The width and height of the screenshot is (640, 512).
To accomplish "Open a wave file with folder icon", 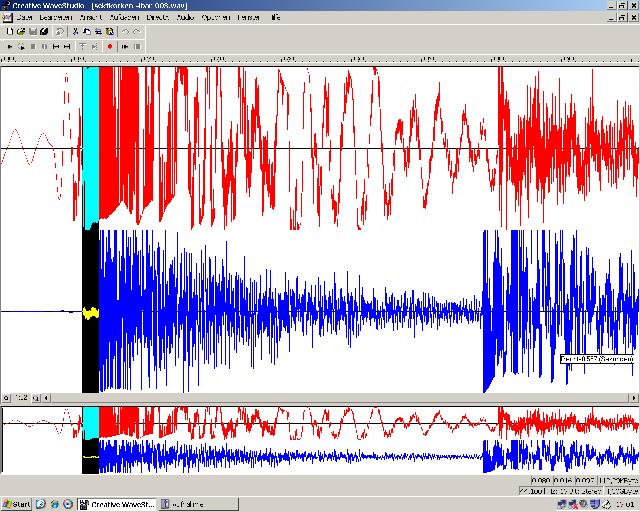I will tap(21, 31).
